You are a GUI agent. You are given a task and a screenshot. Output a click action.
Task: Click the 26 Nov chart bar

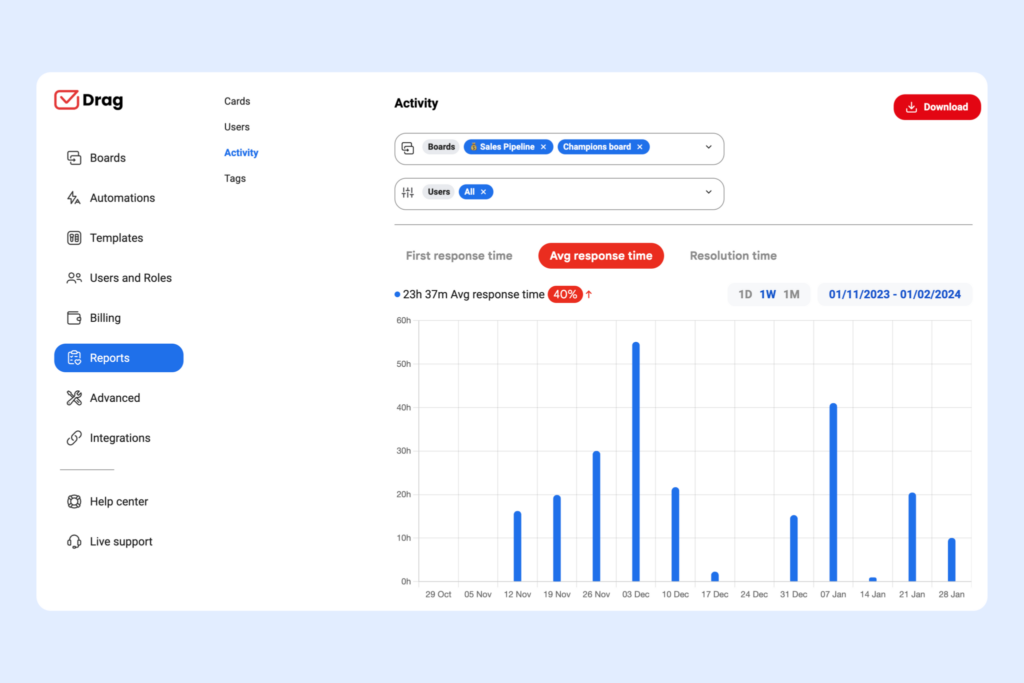pos(596,516)
